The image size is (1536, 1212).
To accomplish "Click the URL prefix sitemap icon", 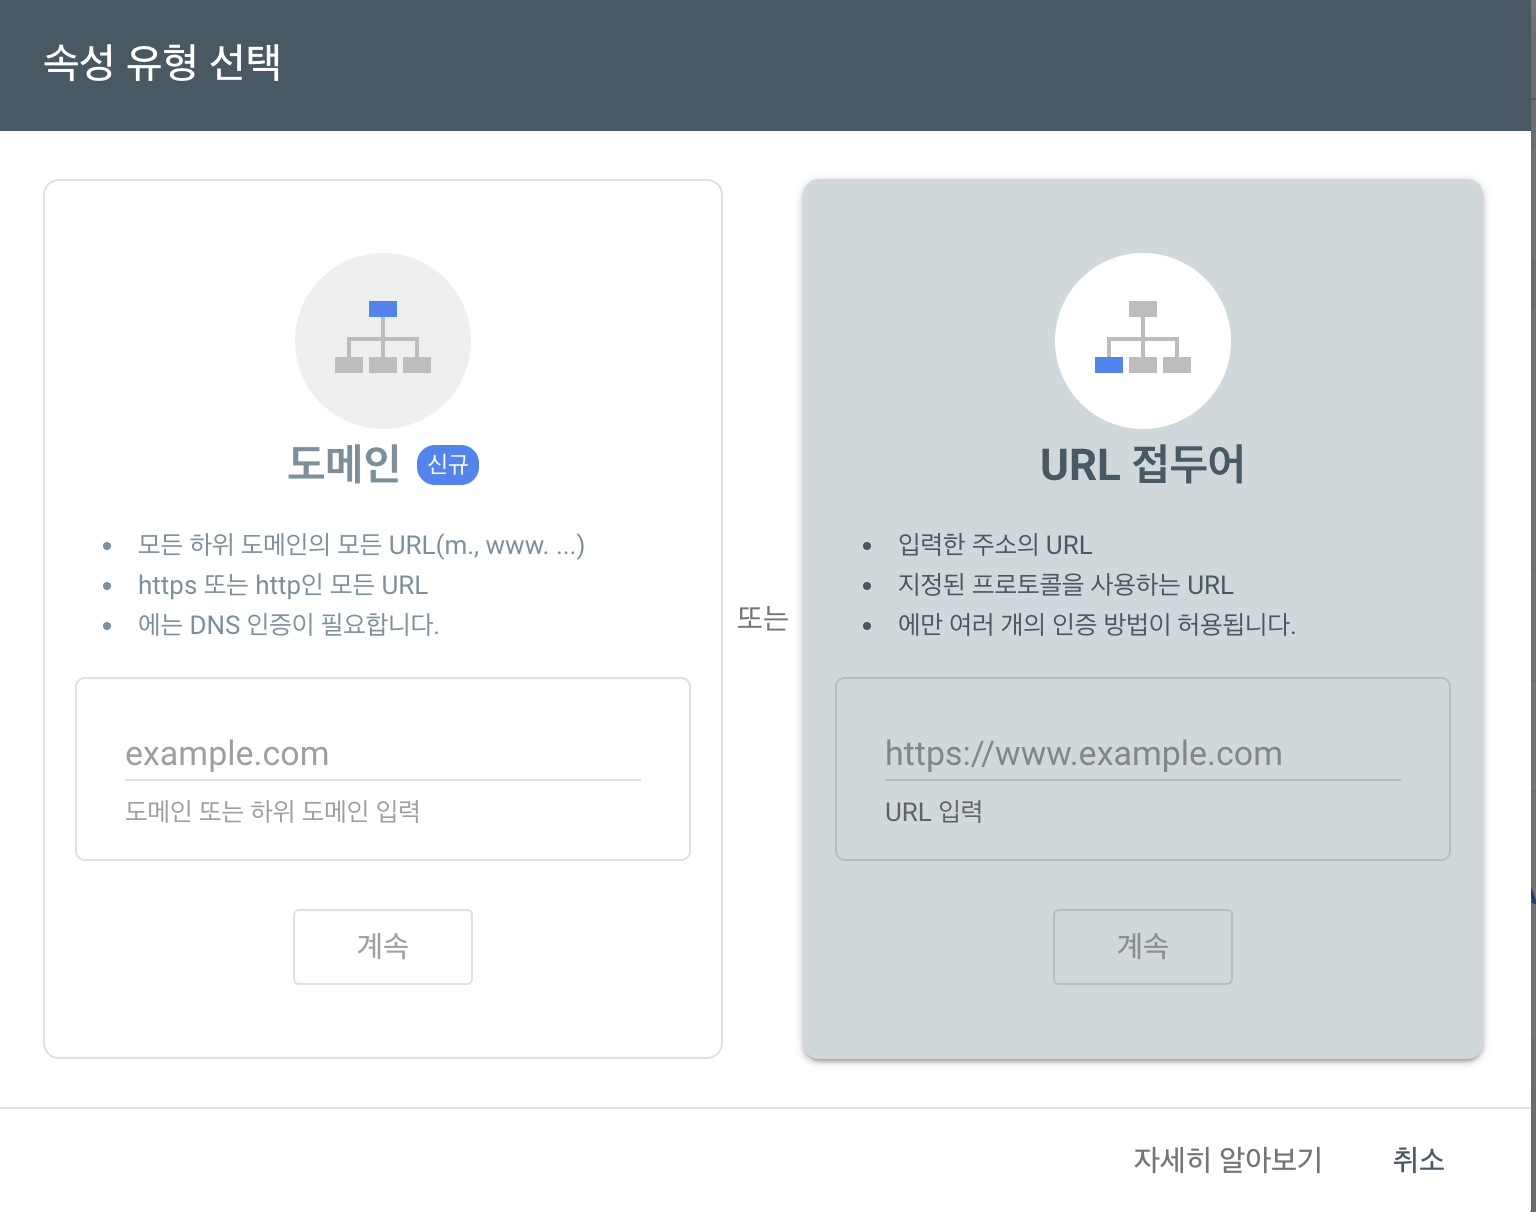I will pos(1143,340).
